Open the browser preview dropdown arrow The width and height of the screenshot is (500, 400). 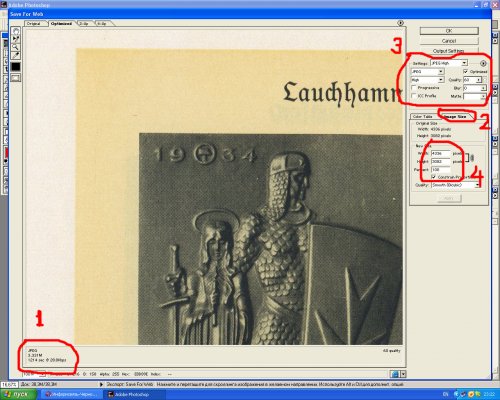tap(403, 374)
